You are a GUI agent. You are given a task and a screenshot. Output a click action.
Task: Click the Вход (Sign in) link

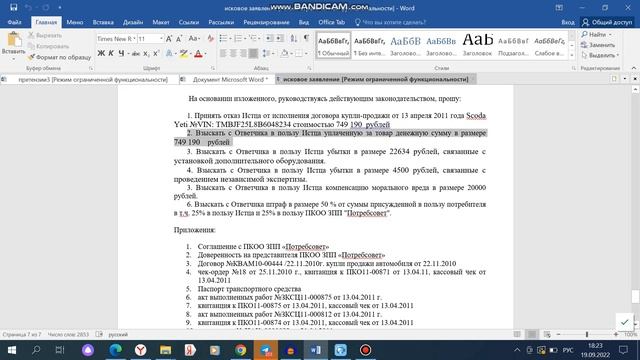(567, 22)
